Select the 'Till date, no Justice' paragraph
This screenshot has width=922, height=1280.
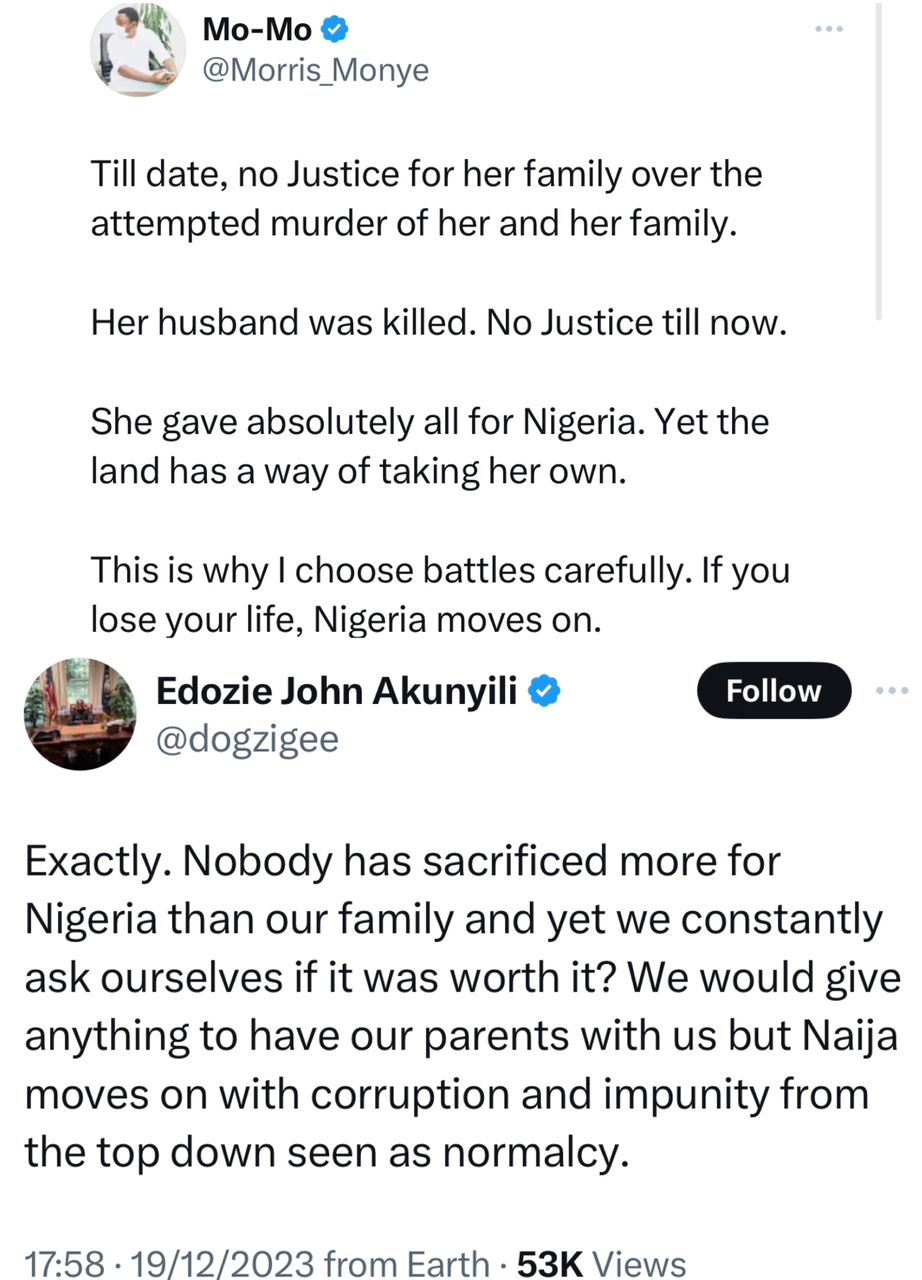(x=425, y=198)
